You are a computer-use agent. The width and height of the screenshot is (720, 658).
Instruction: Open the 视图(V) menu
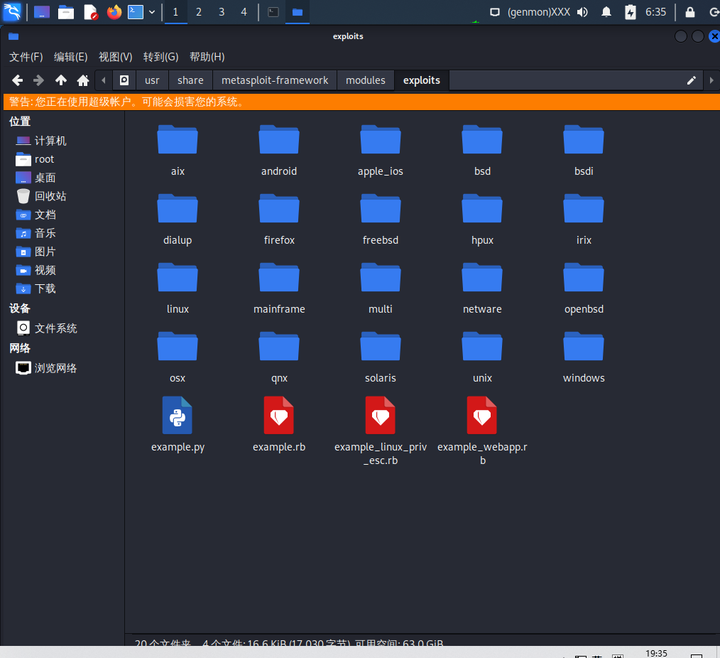click(115, 57)
